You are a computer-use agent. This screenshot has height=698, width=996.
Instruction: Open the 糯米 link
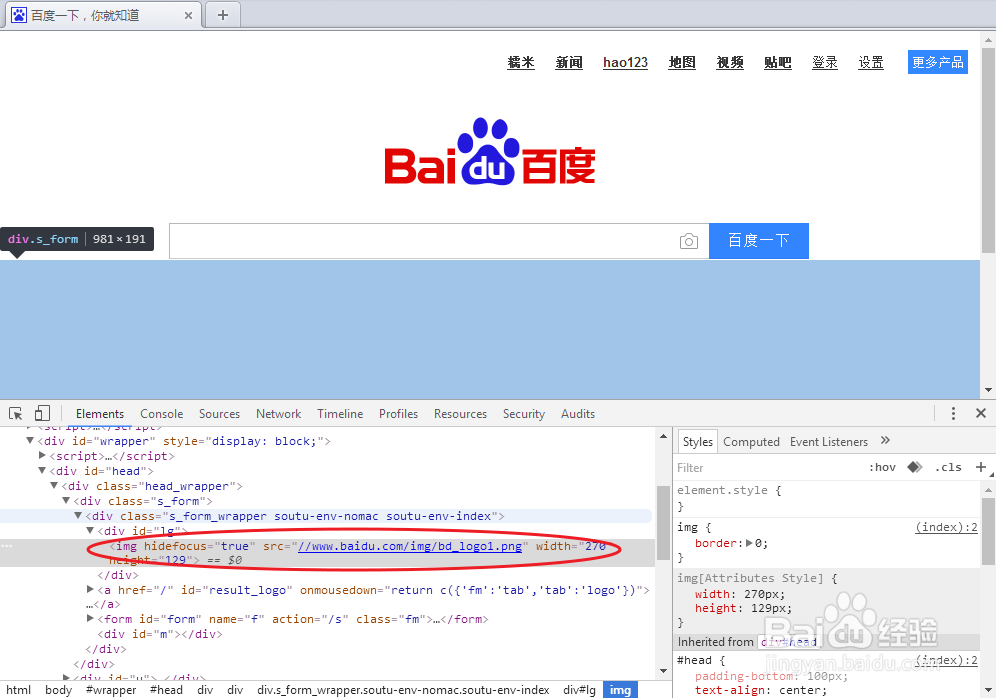coord(521,62)
